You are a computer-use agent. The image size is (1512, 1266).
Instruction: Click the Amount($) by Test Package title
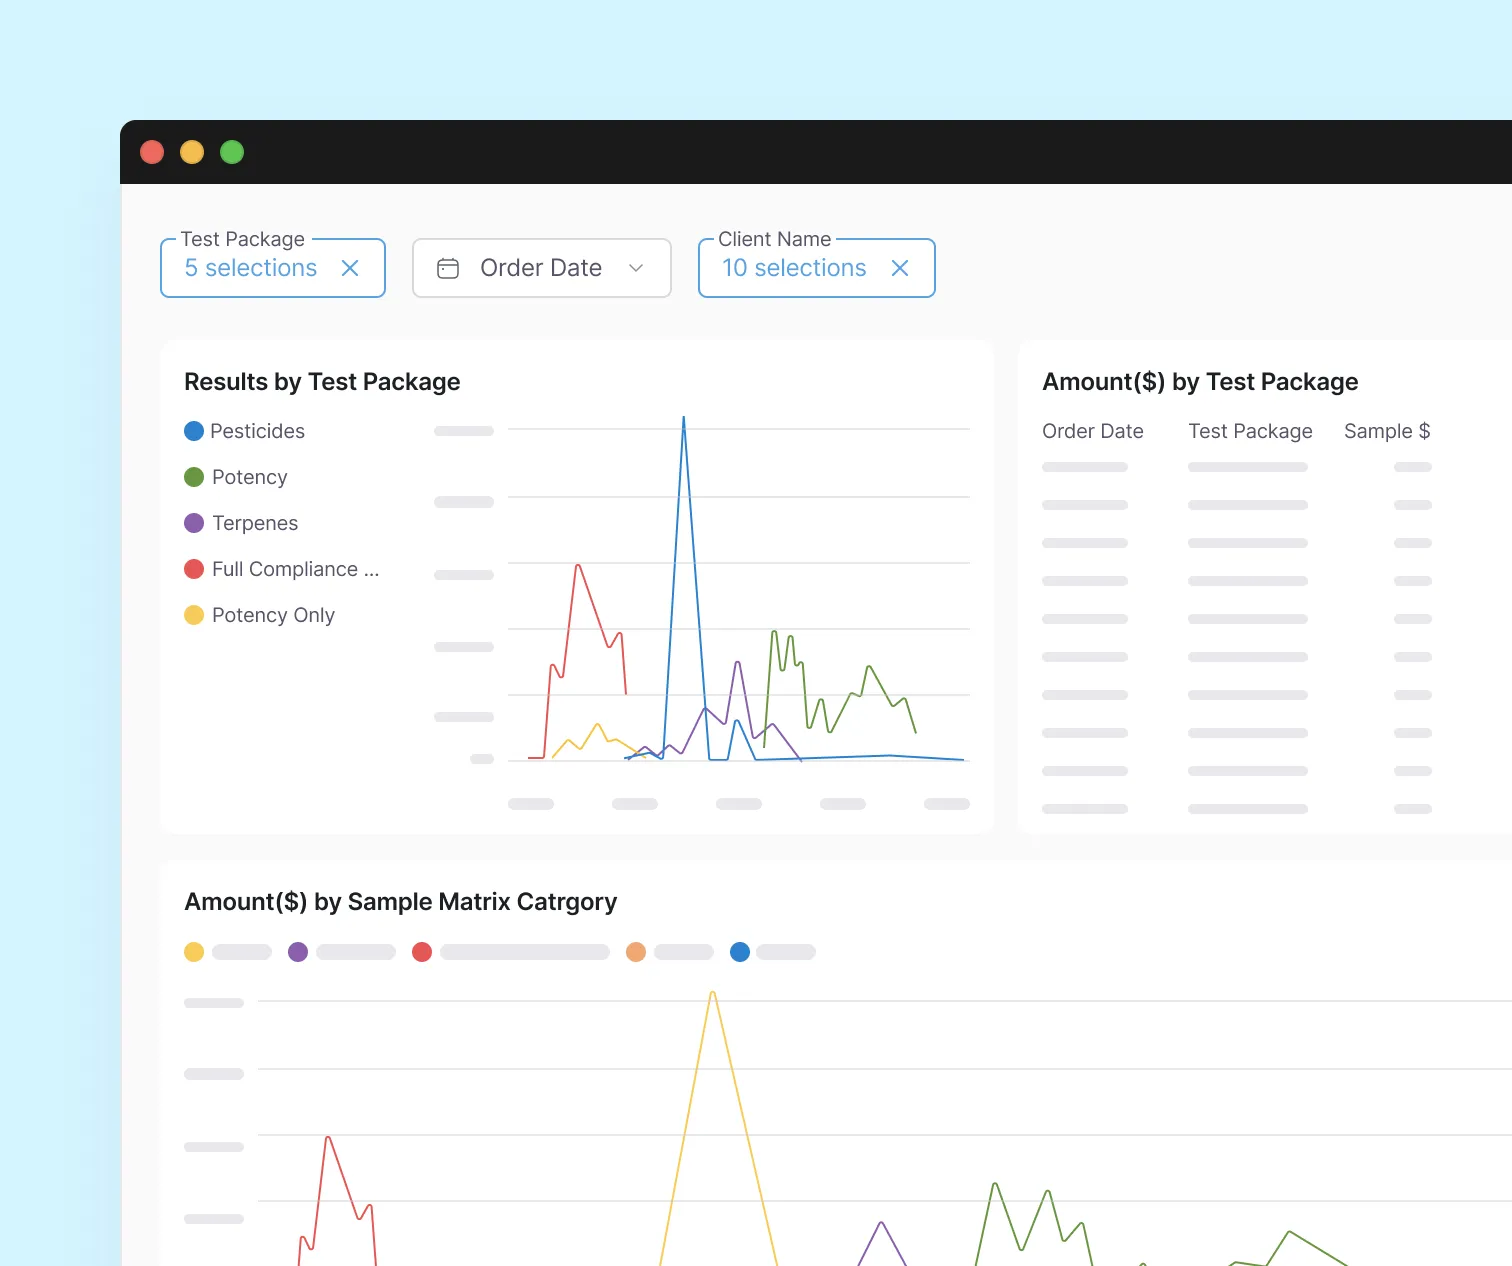tap(1200, 382)
